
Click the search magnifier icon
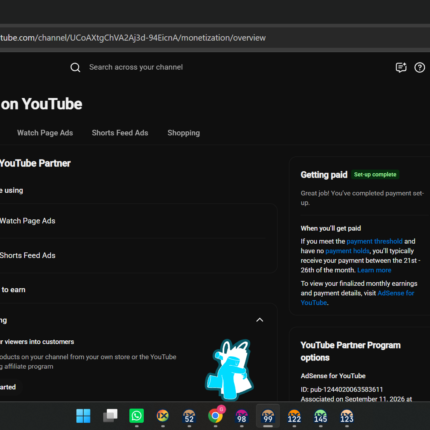[x=75, y=67]
